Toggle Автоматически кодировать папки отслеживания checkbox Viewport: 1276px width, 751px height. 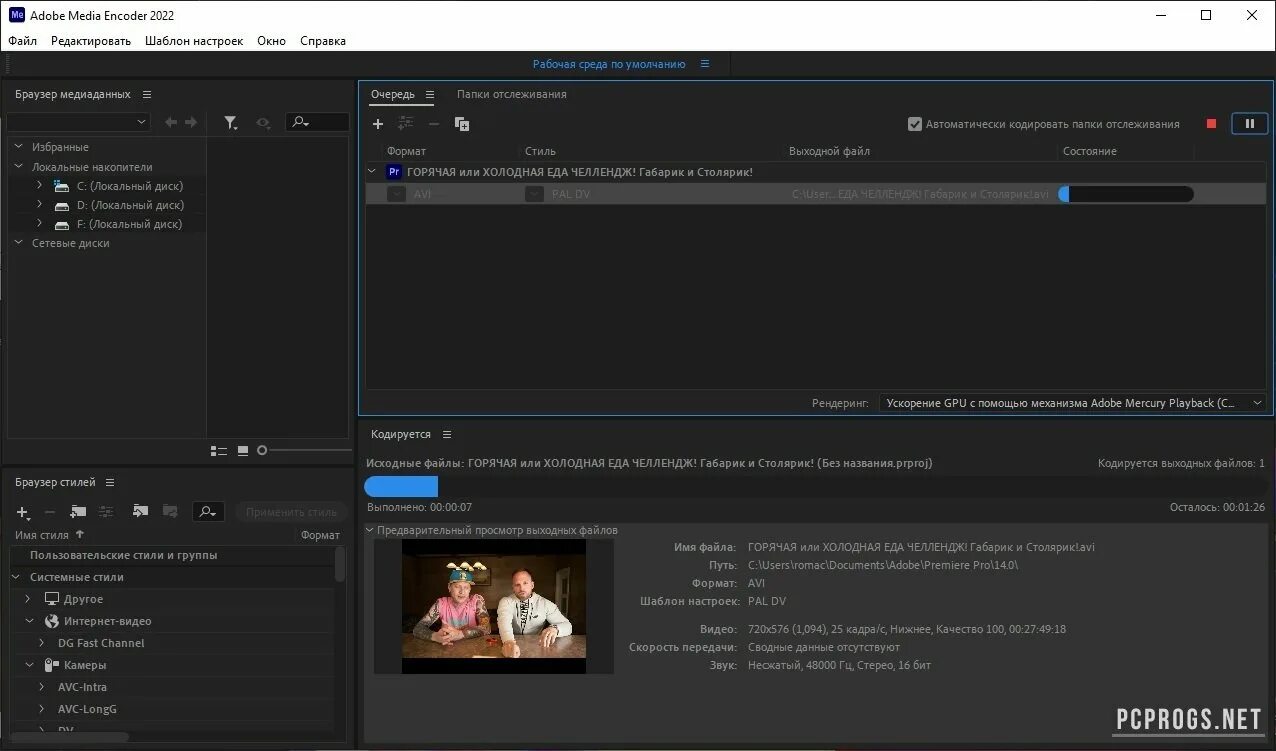tap(914, 124)
